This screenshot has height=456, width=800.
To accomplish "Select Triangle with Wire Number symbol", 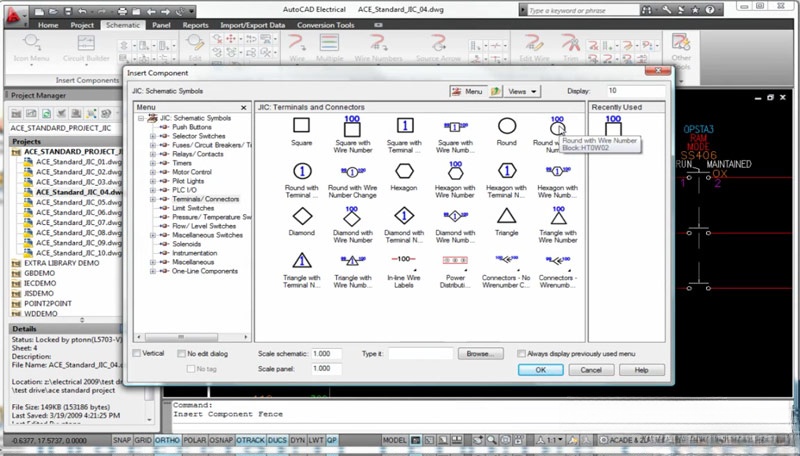I will (x=558, y=216).
